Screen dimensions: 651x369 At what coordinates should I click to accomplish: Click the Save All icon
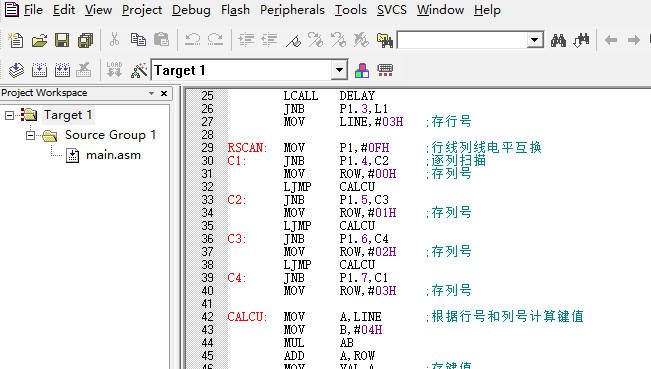click(86, 40)
